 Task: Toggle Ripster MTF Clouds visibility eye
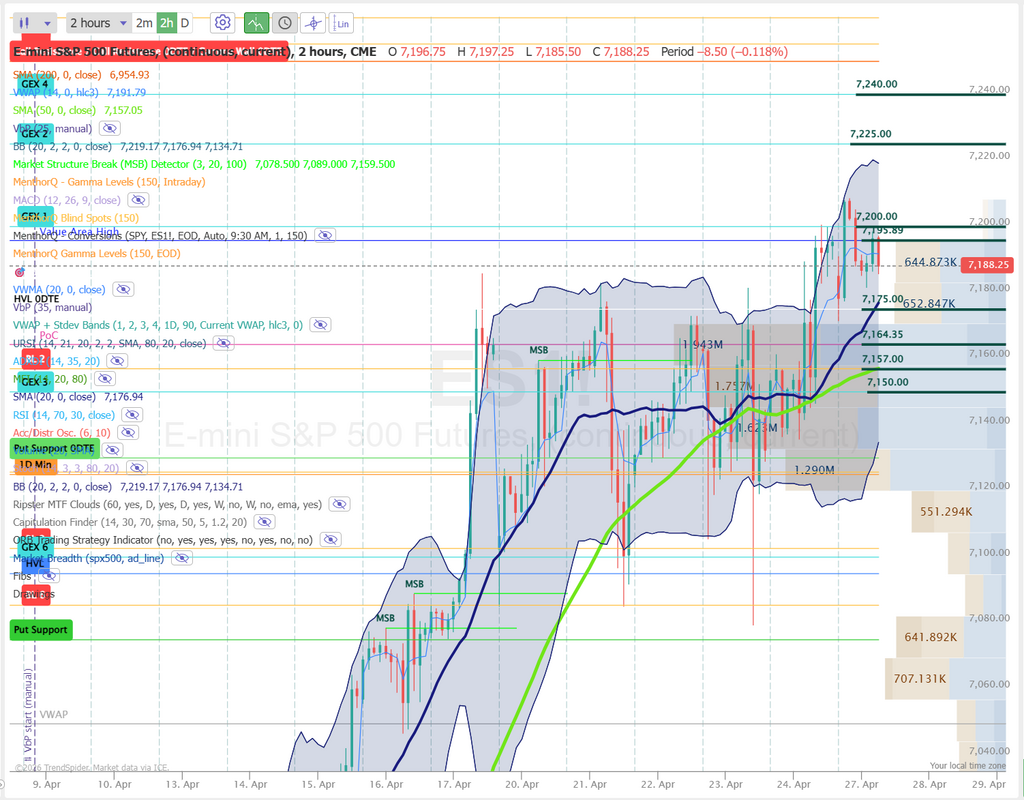tap(338, 505)
